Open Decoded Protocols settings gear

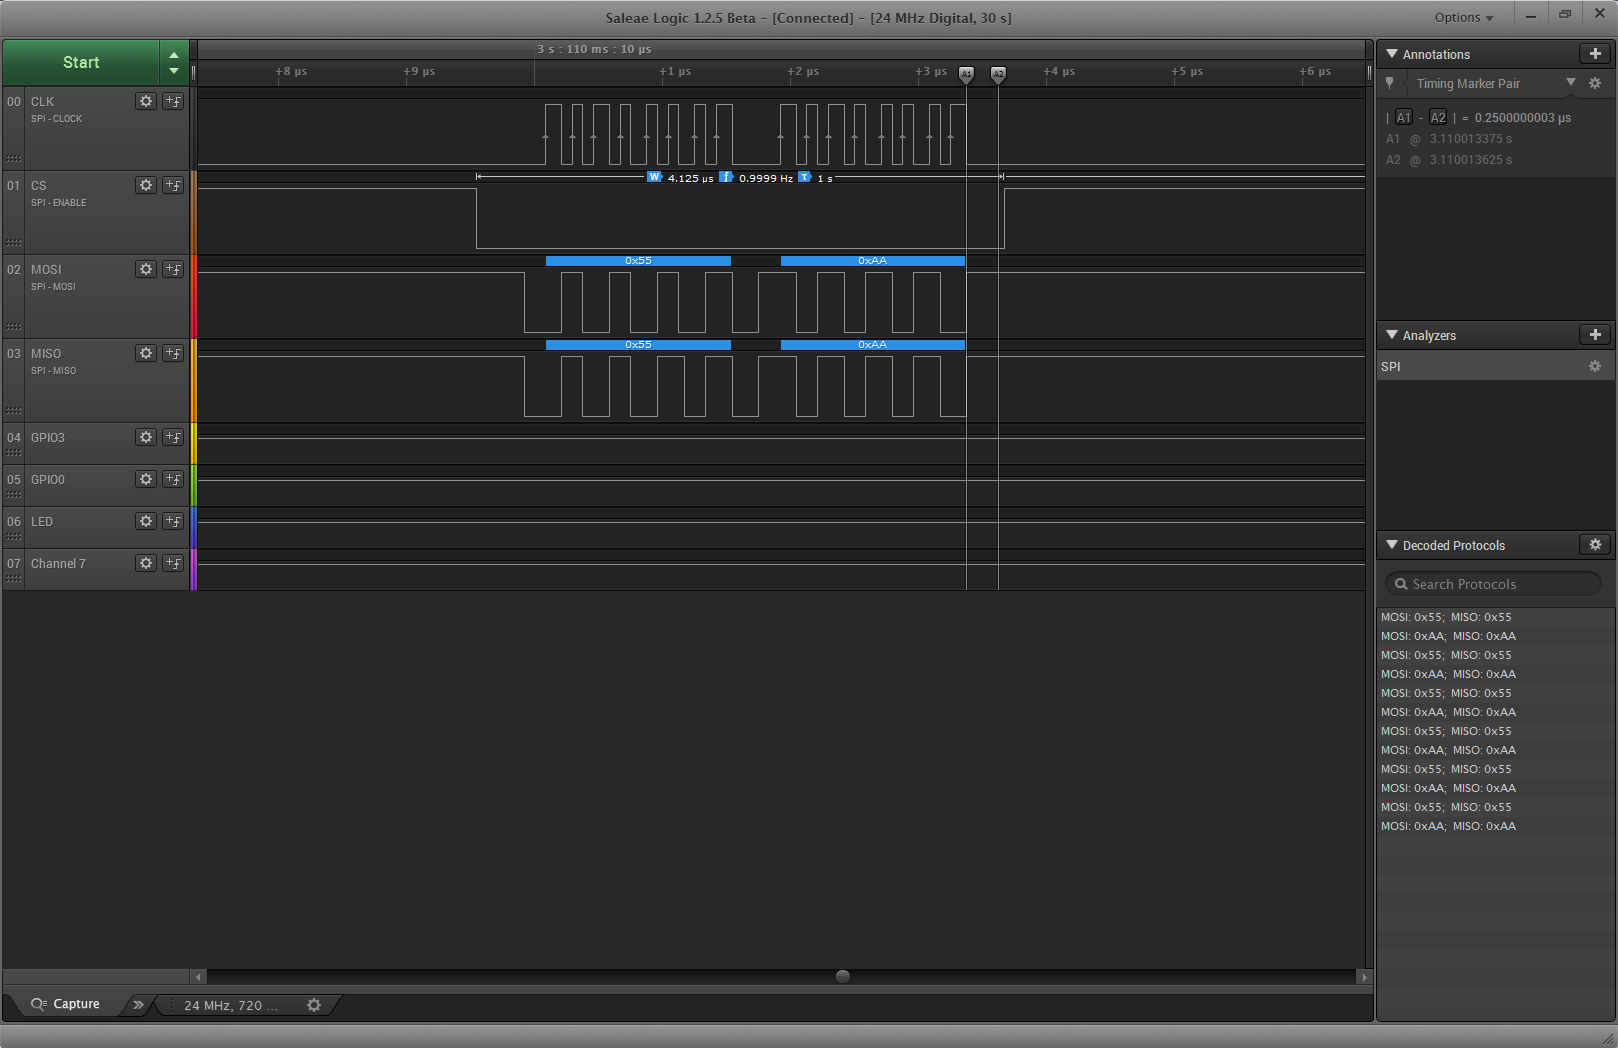click(1595, 545)
